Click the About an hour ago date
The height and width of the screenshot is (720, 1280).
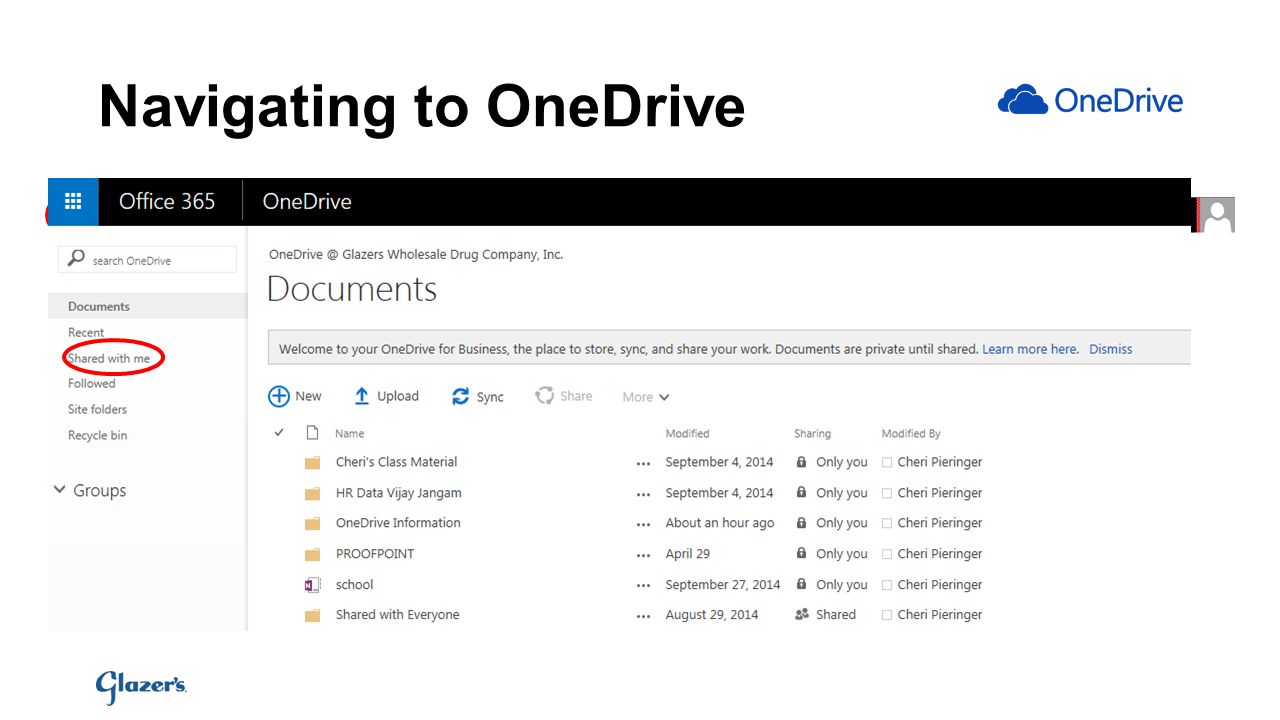pos(720,523)
